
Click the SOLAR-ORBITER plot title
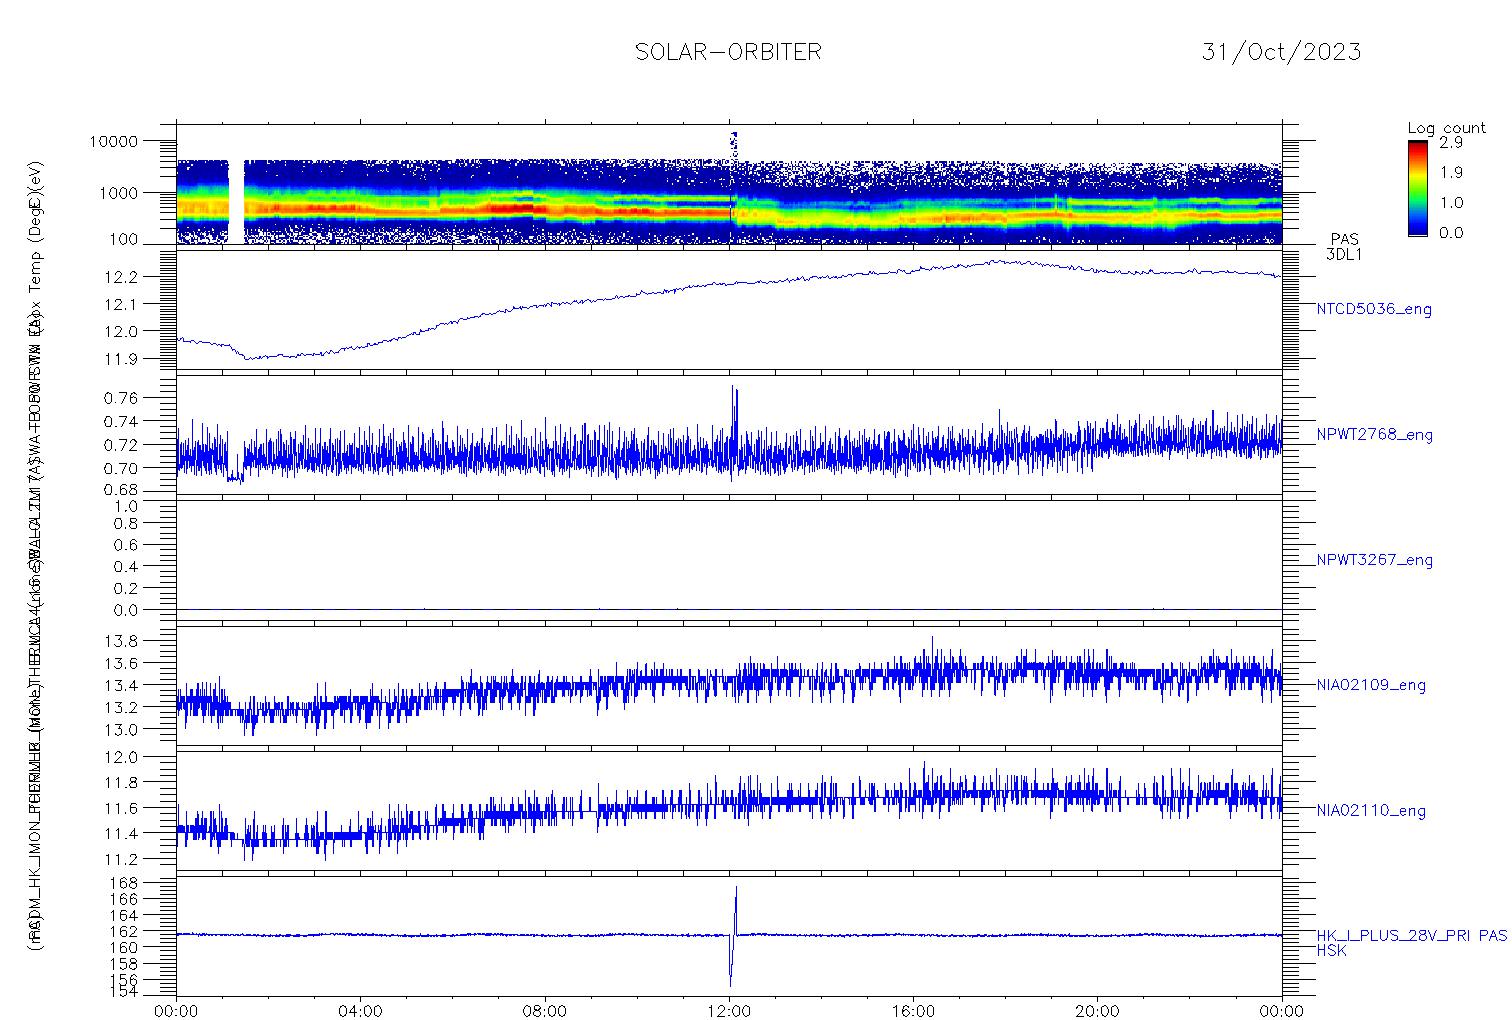[728, 52]
